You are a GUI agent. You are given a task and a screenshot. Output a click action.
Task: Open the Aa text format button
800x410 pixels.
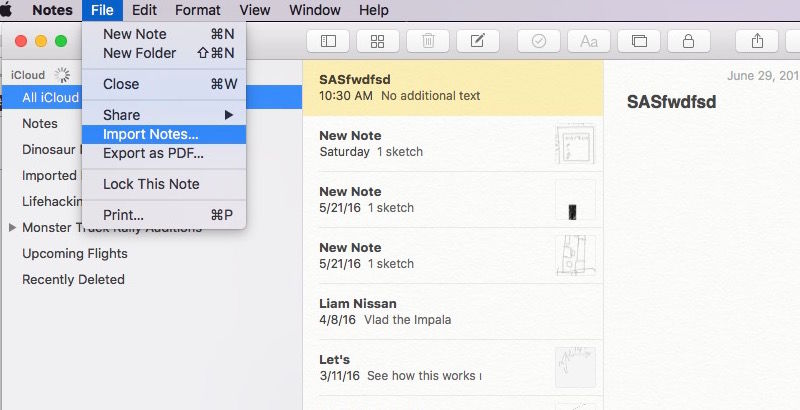click(x=589, y=41)
